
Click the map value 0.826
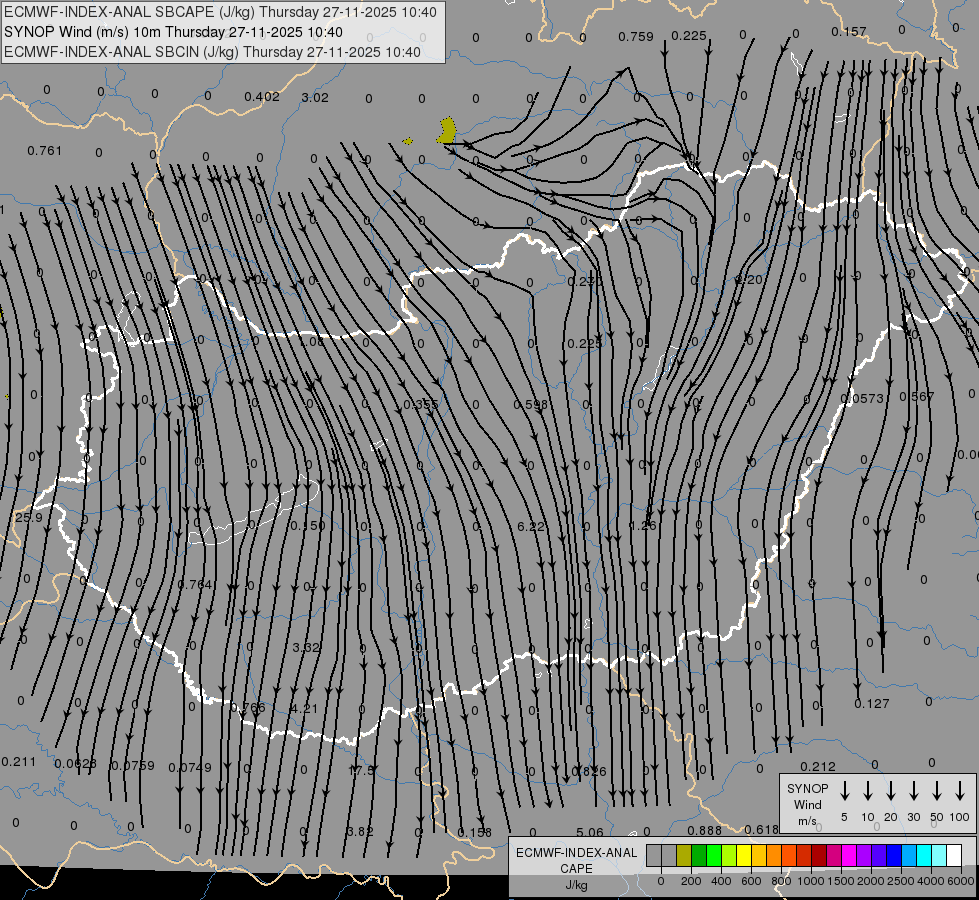click(589, 771)
